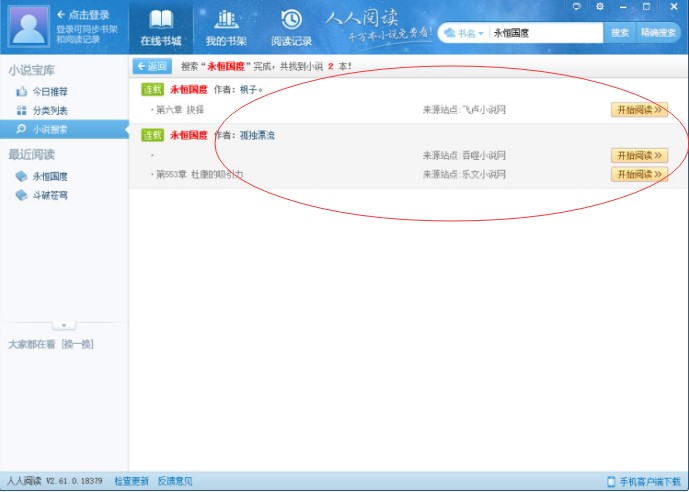Click 手机客户端下载 mobile client download
The height and width of the screenshot is (492, 689).
point(650,481)
